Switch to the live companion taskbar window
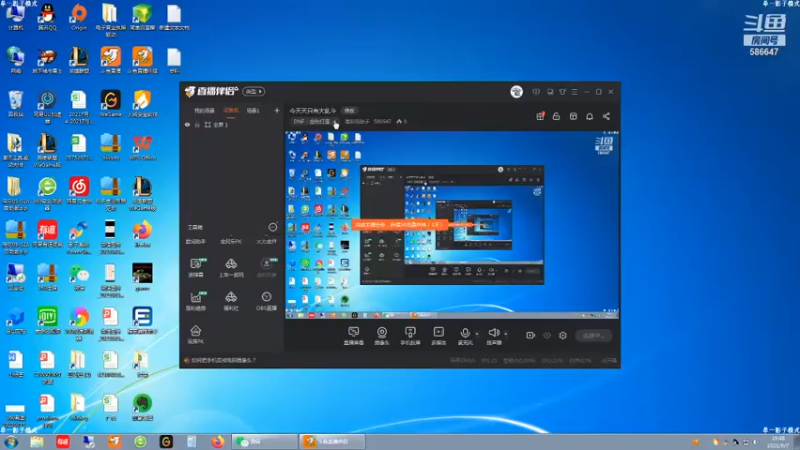 point(333,441)
